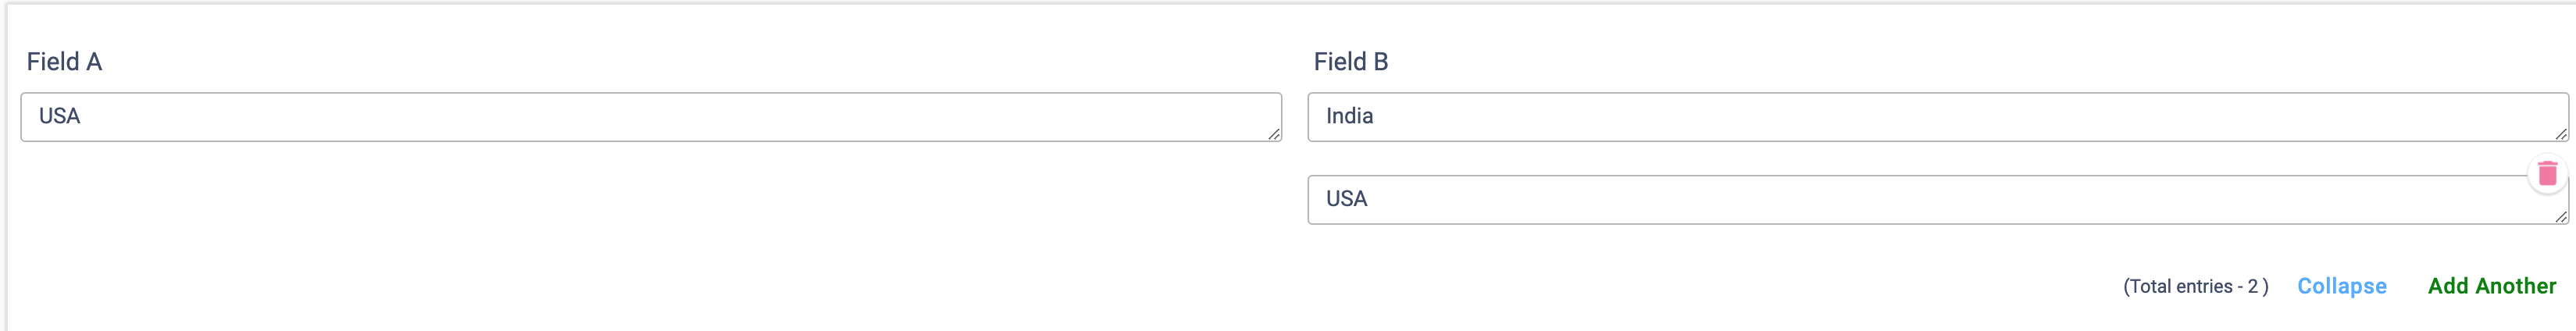Click the word USA in Field B box

coord(1346,200)
